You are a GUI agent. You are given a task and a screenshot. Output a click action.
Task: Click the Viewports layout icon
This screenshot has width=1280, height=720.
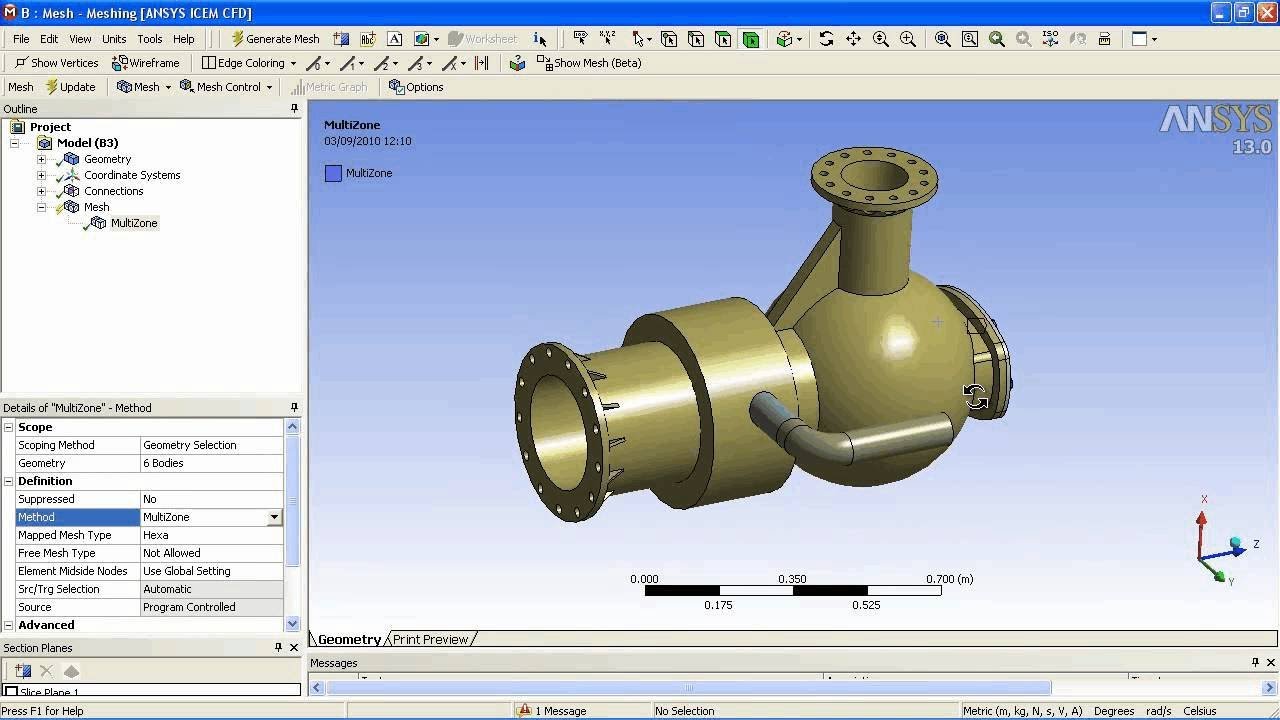[x=1139, y=39]
